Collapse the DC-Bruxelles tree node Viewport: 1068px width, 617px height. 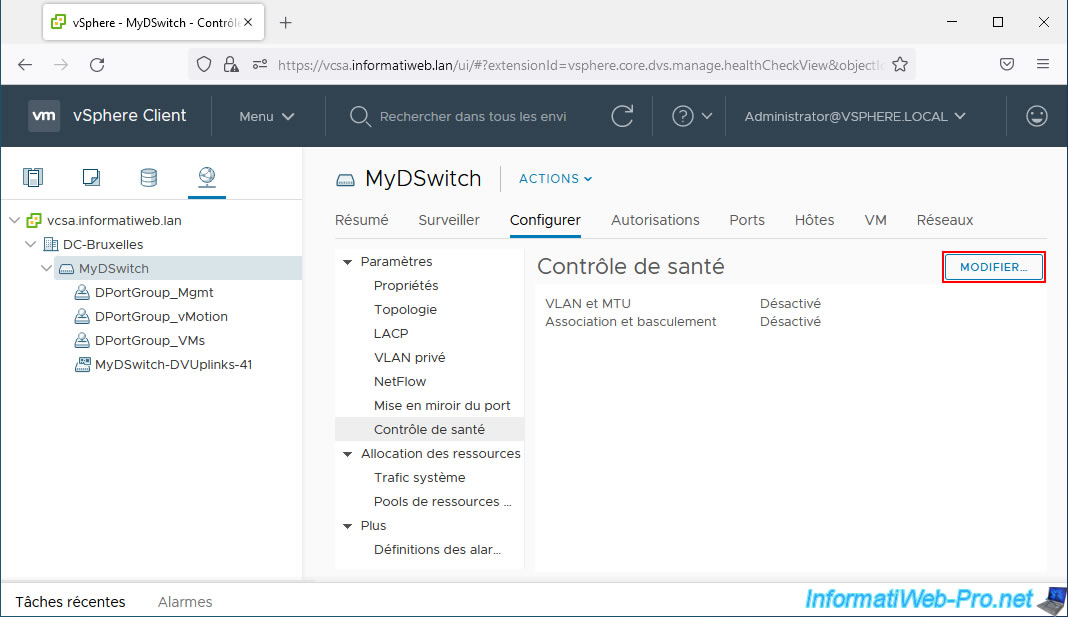tap(30, 244)
